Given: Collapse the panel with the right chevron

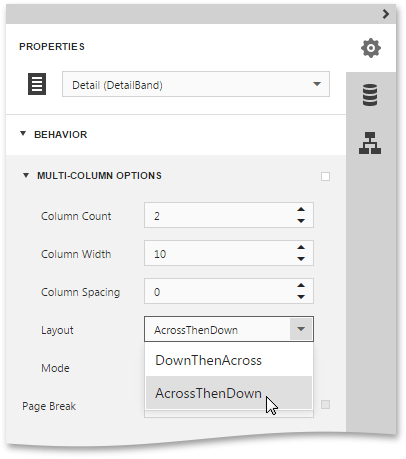Looking at the screenshot, I should click(386, 14).
